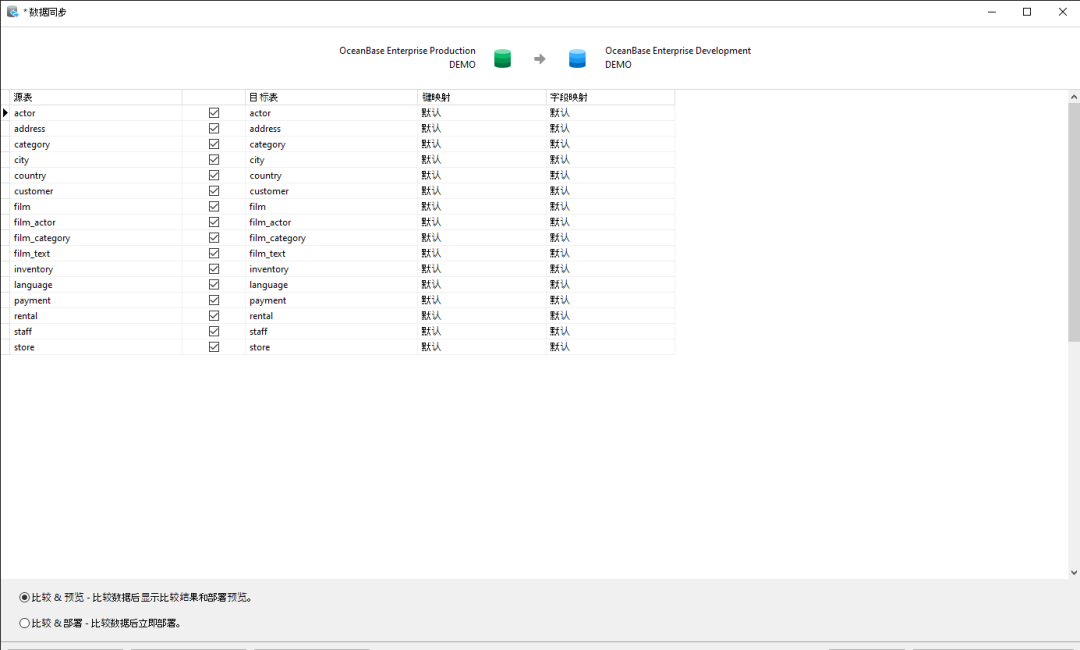Open field mapping cell for payment row
1080x650 pixels.
611,300
